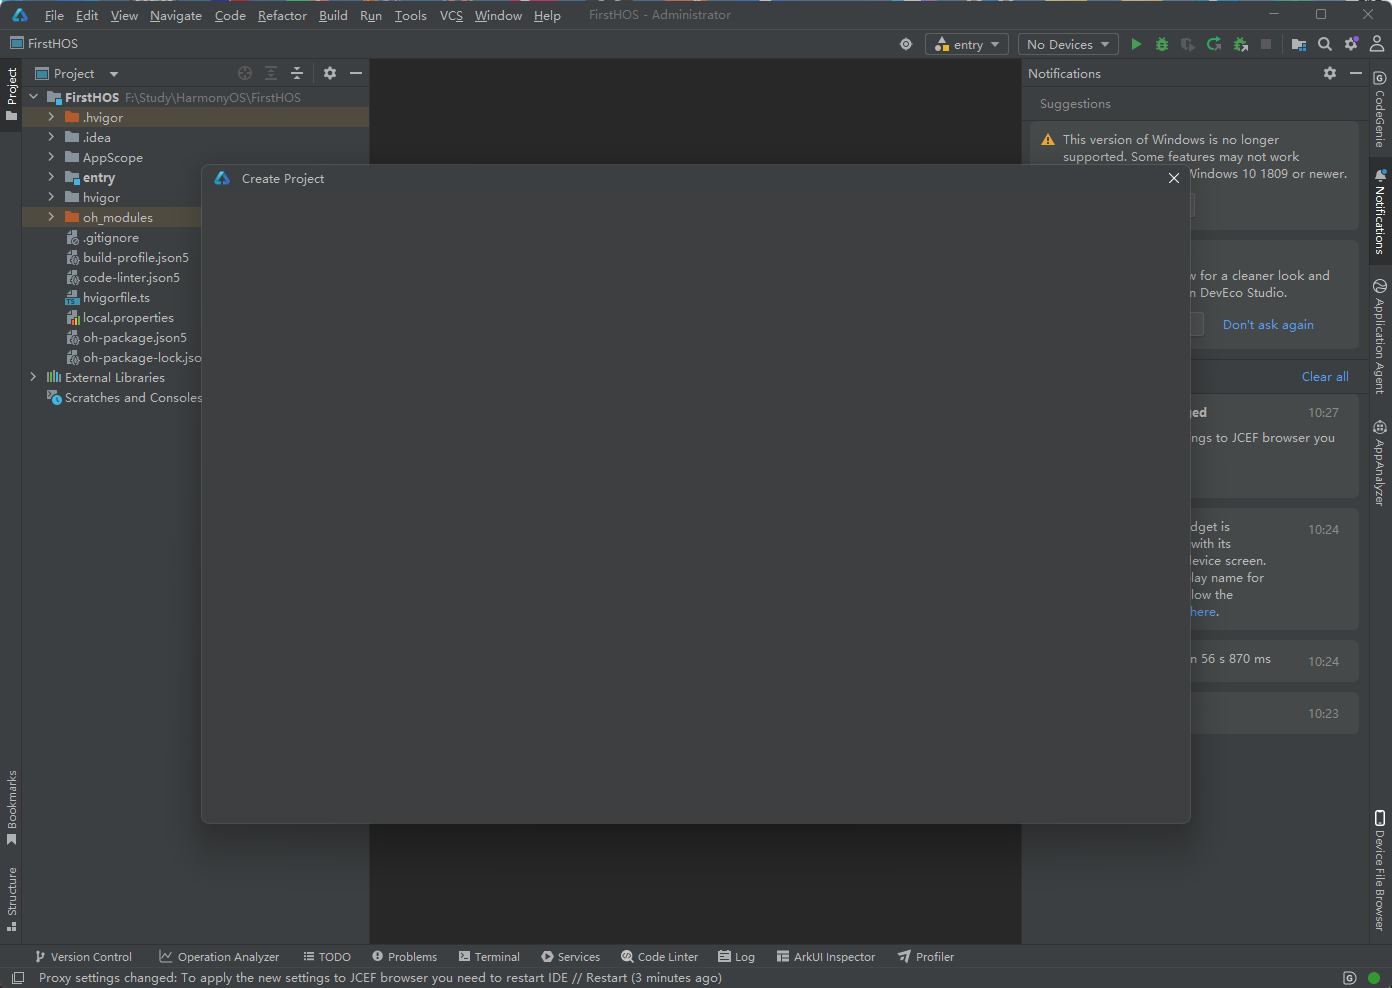Screen dimensions: 1392x988
Task: Open Notifications panel settings gear
Action: coord(1330,73)
